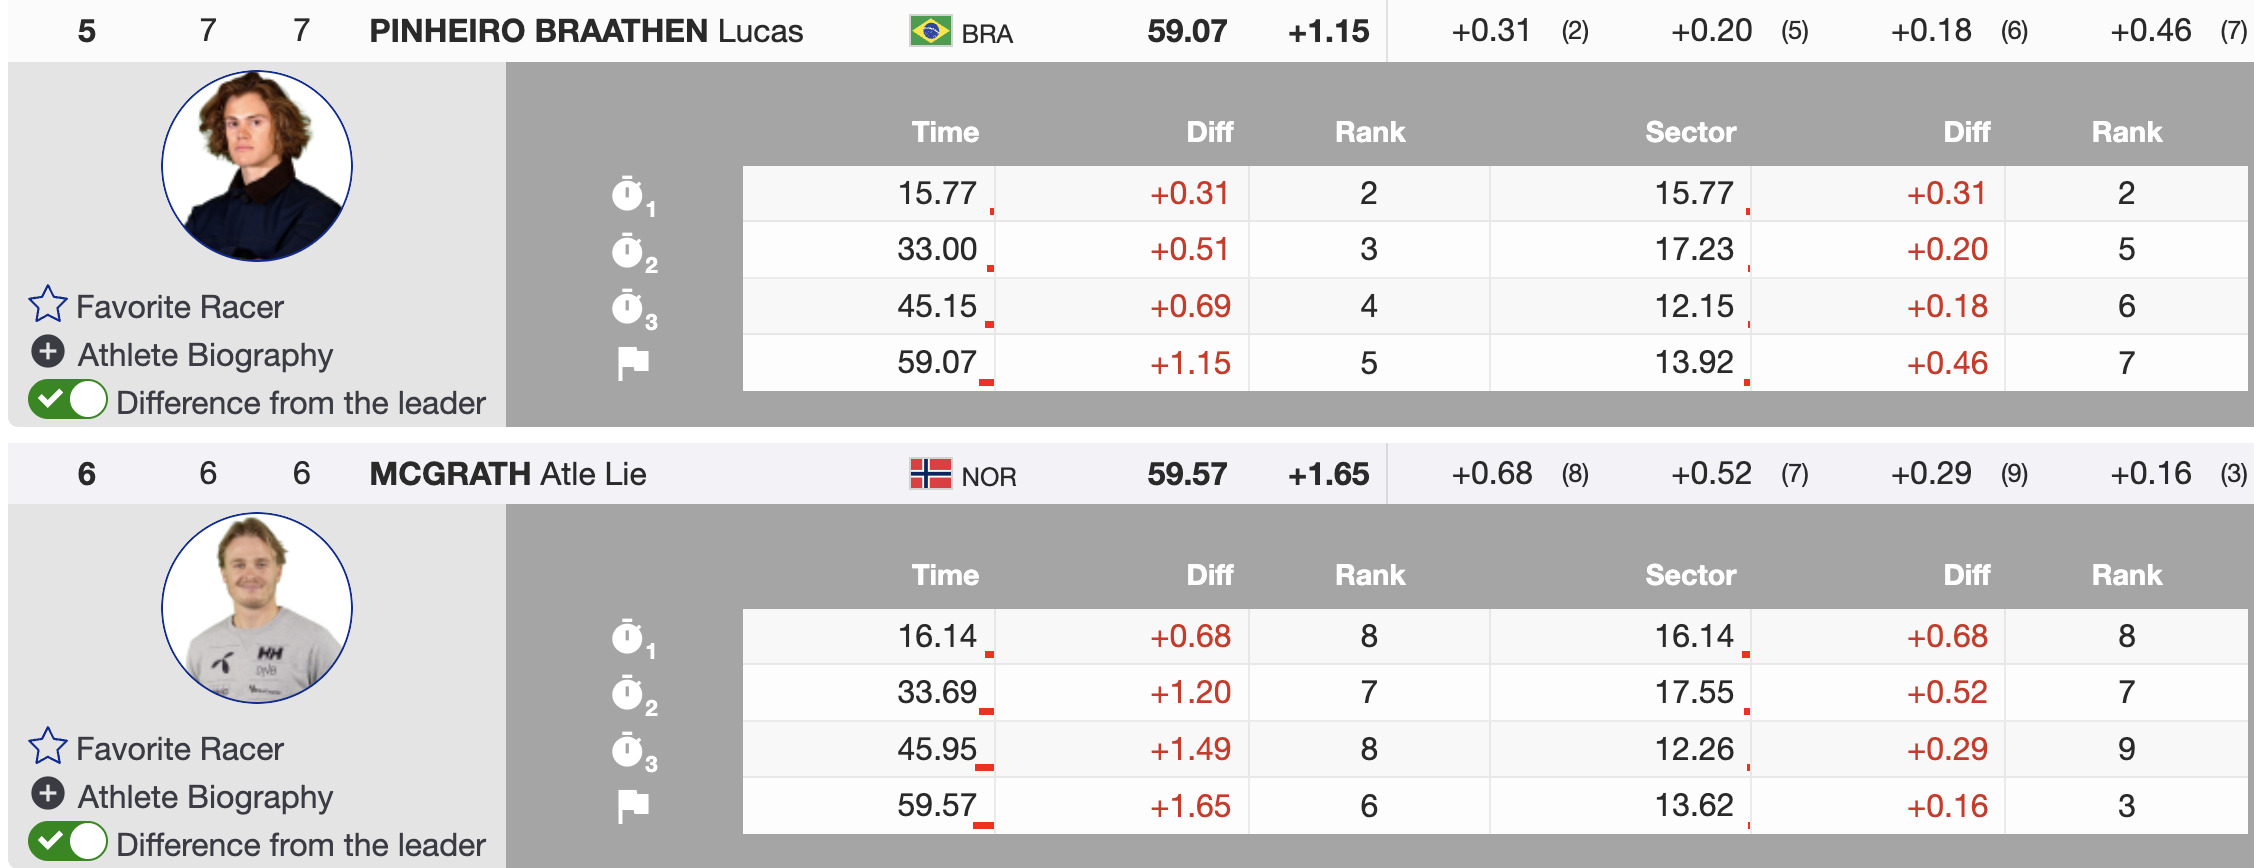
Task: Disable McGrath's Difference from the leader switch
Action: click(x=68, y=842)
